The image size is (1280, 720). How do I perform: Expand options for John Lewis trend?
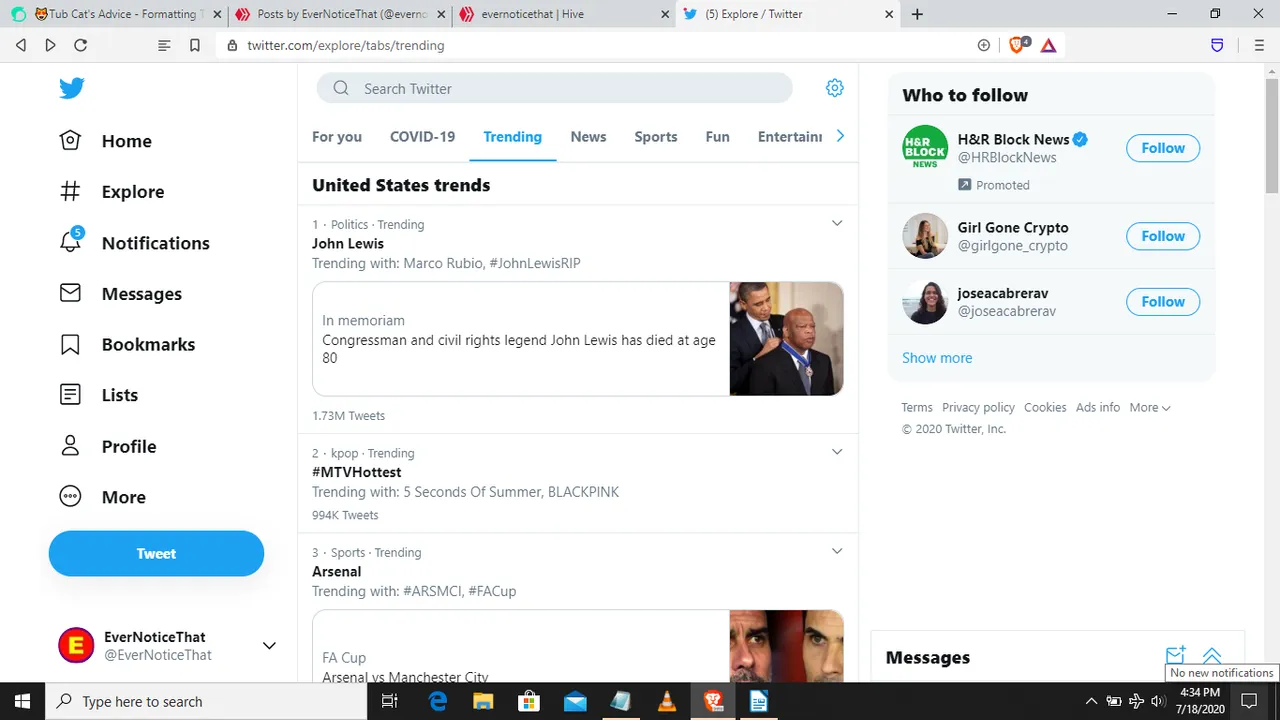pos(837,223)
